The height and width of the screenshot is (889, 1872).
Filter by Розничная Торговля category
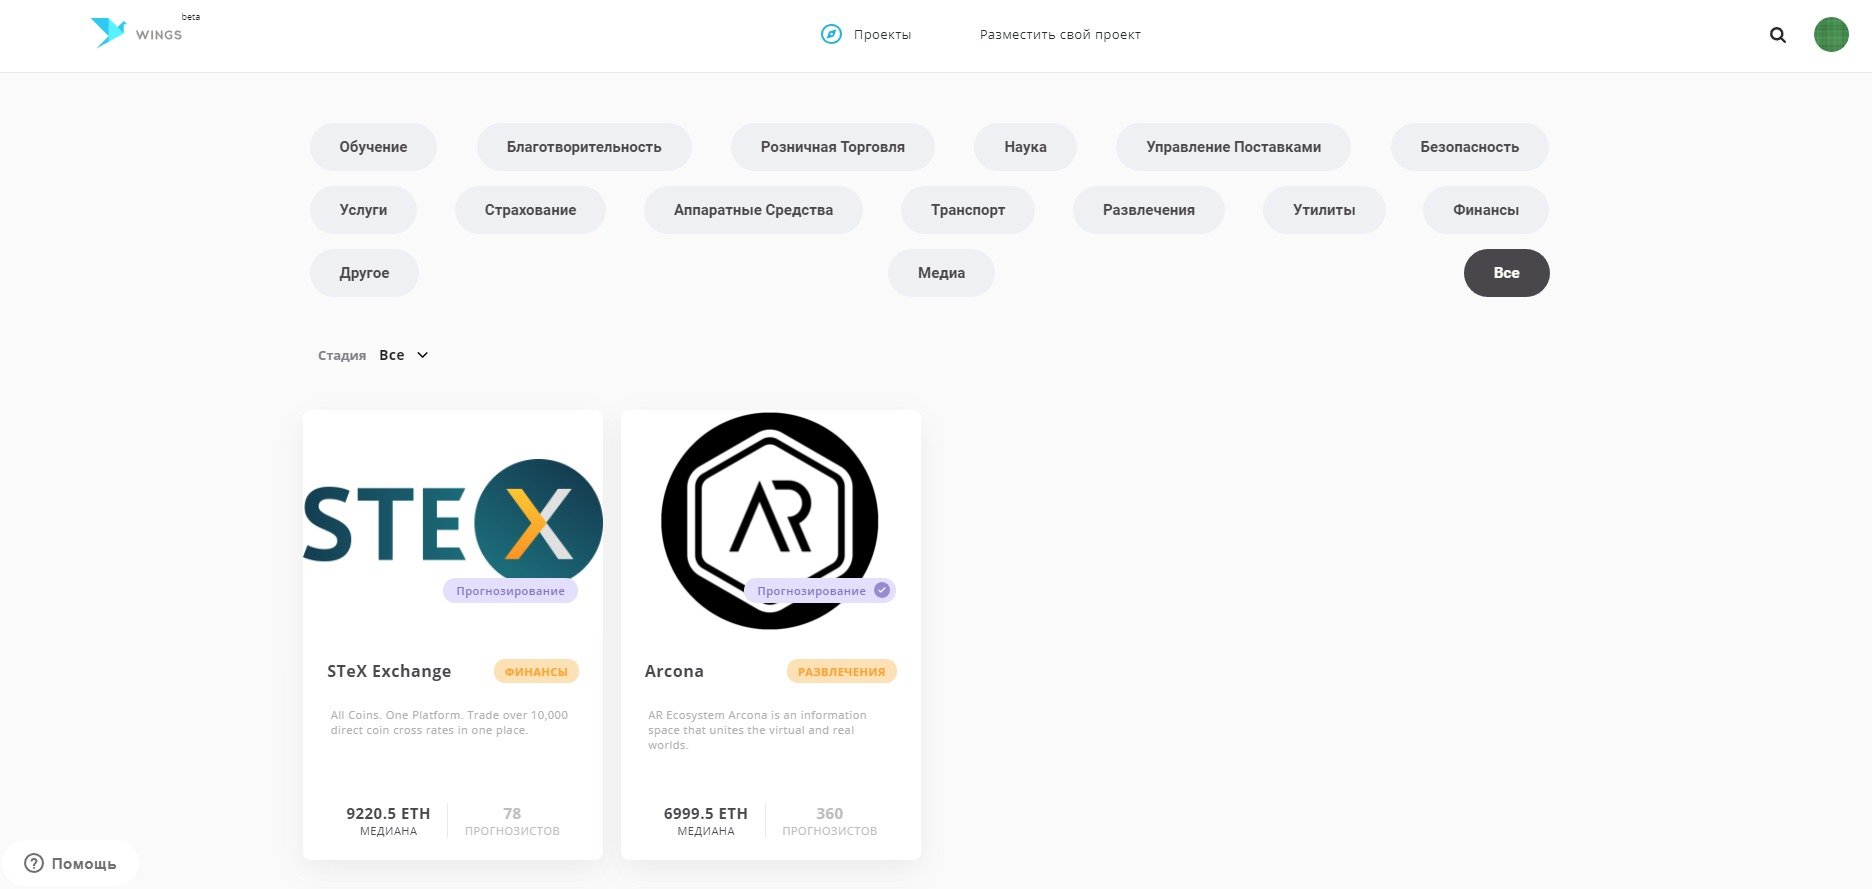click(x=832, y=147)
